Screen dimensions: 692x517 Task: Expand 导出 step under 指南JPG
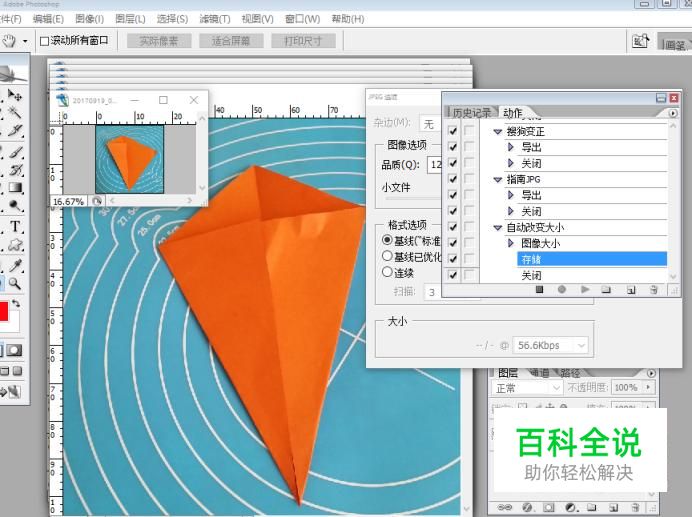(x=511, y=195)
